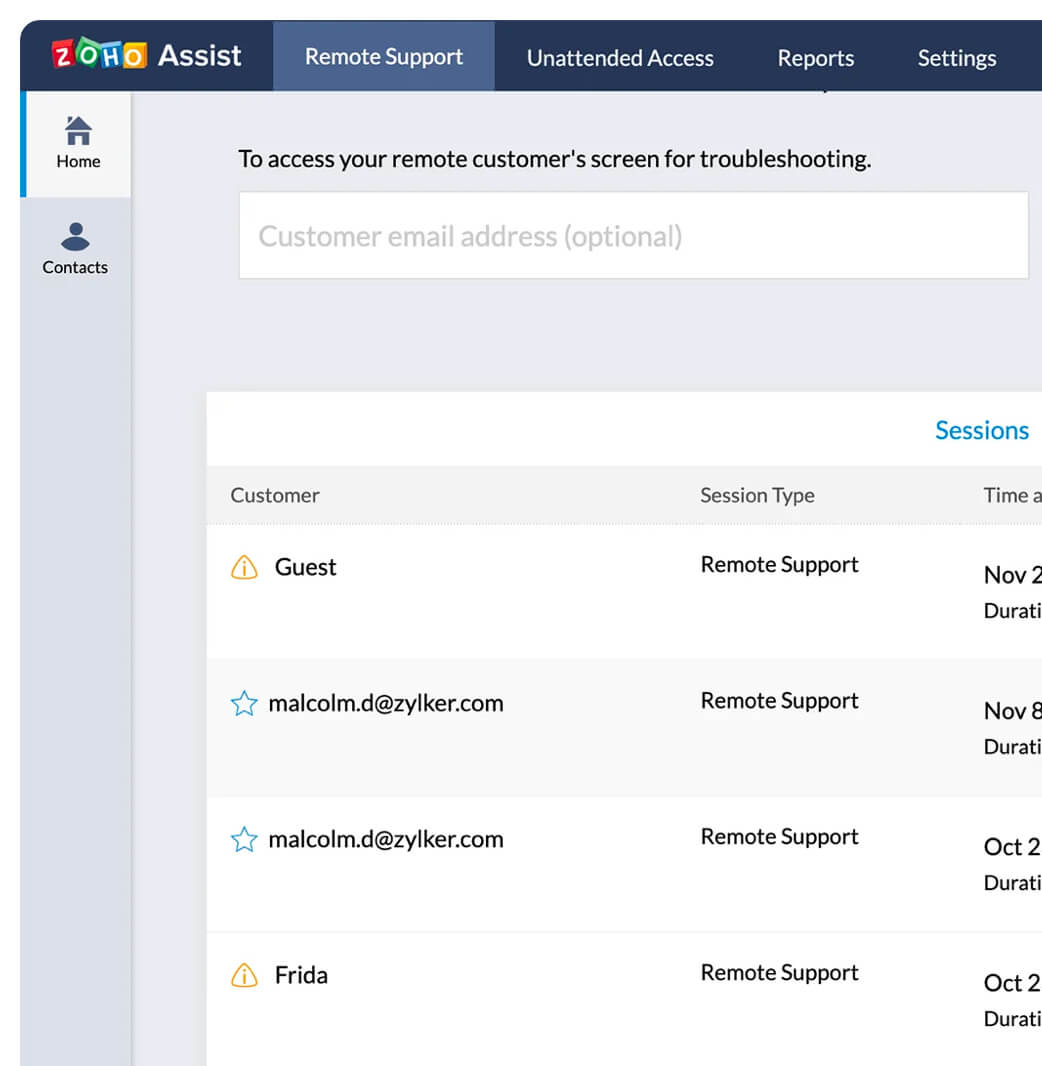Click the warning icon beside Guest

click(x=244, y=567)
